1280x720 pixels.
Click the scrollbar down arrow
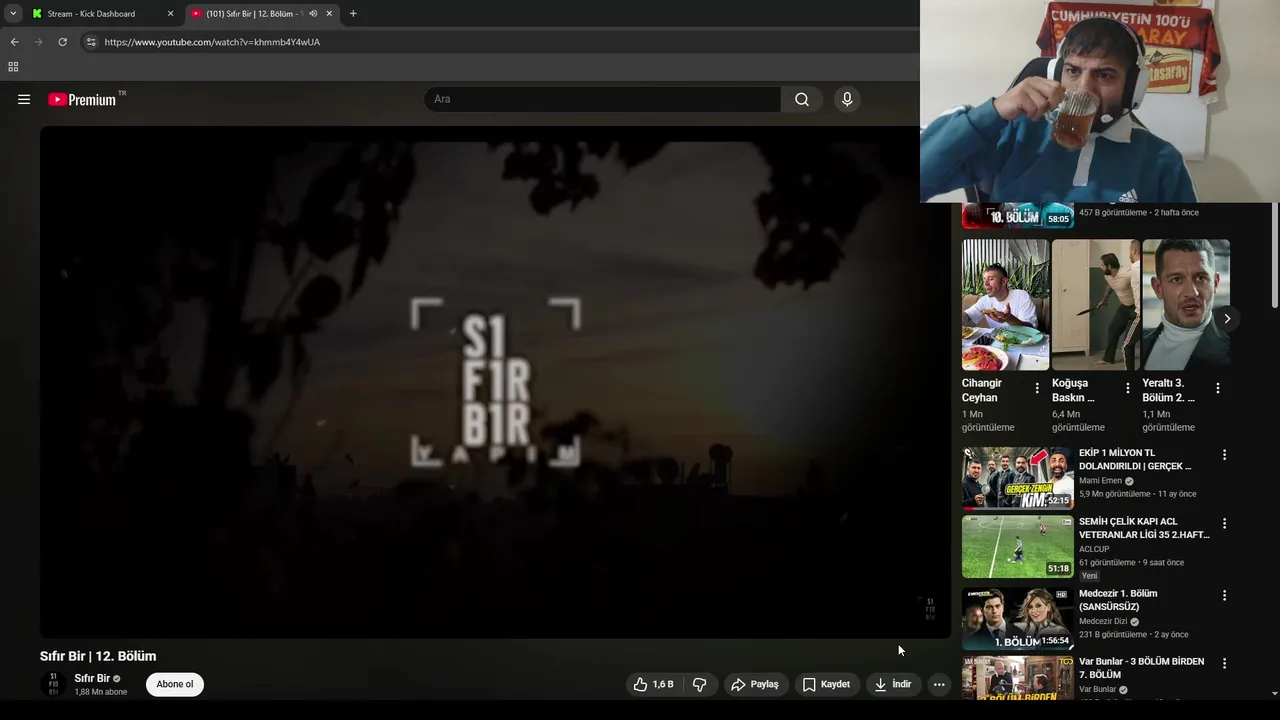[x=1274, y=693]
